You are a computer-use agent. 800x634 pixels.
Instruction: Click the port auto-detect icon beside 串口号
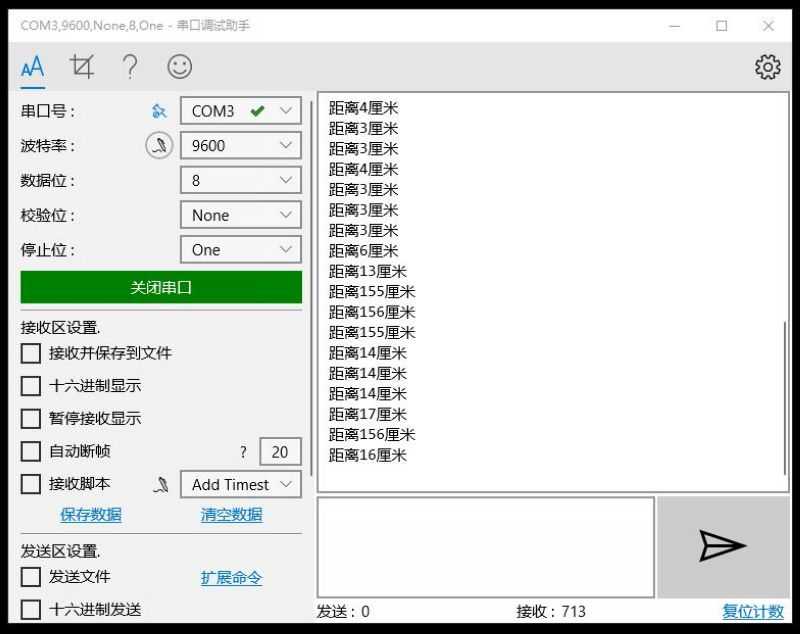click(x=158, y=111)
